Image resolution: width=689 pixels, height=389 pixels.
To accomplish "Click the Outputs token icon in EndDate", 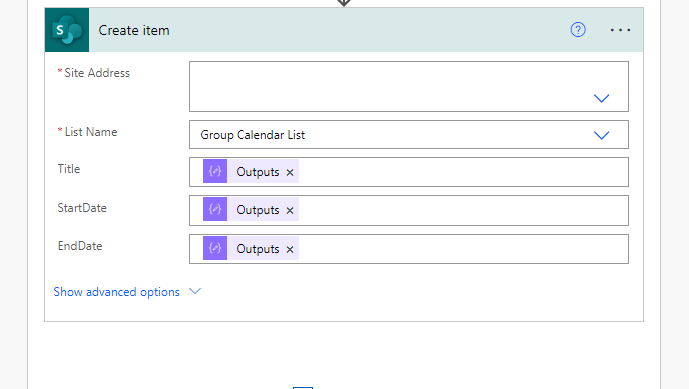I will tap(215, 248).
